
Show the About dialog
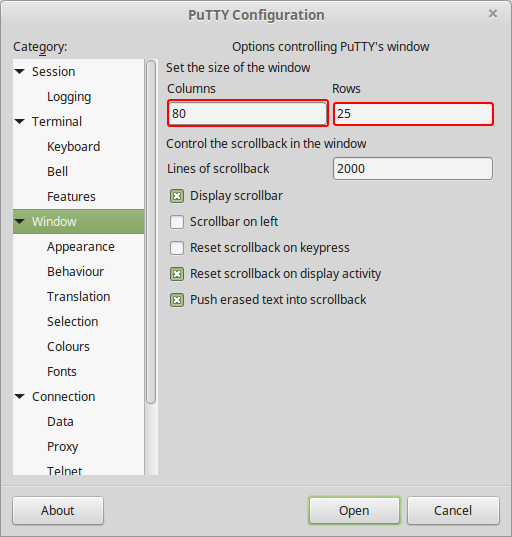click(x=58, y=510)
